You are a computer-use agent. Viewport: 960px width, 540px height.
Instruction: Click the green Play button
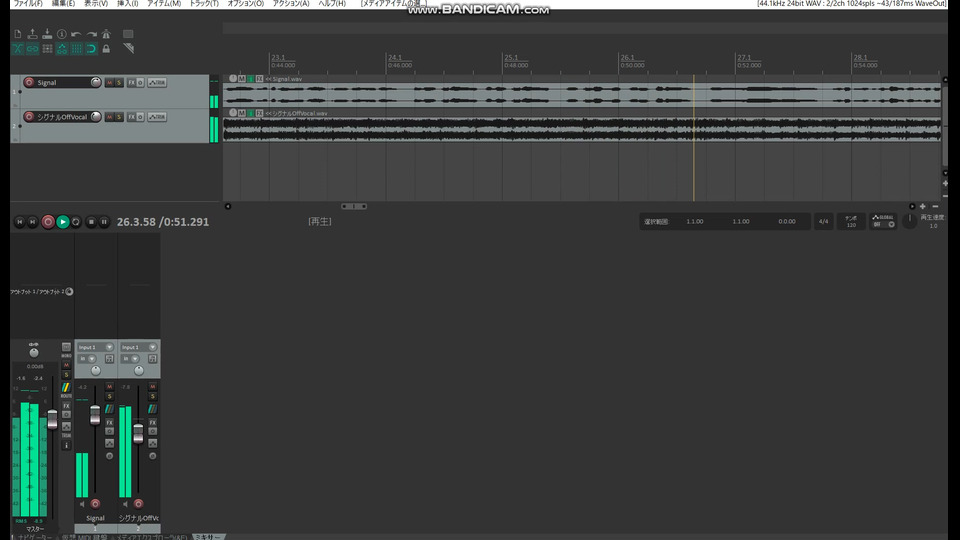pyautogui.click(x=62, y=222)
